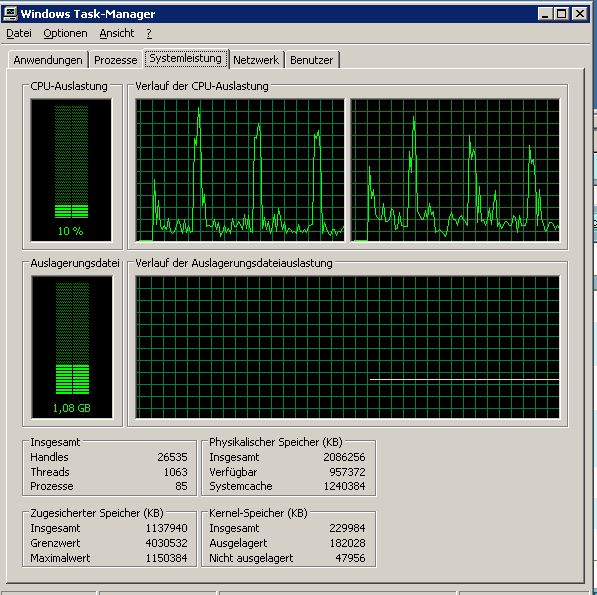Click the right CPU history graph
The width and height of the screenshot is (597, 595).
(x=455, y=170)
